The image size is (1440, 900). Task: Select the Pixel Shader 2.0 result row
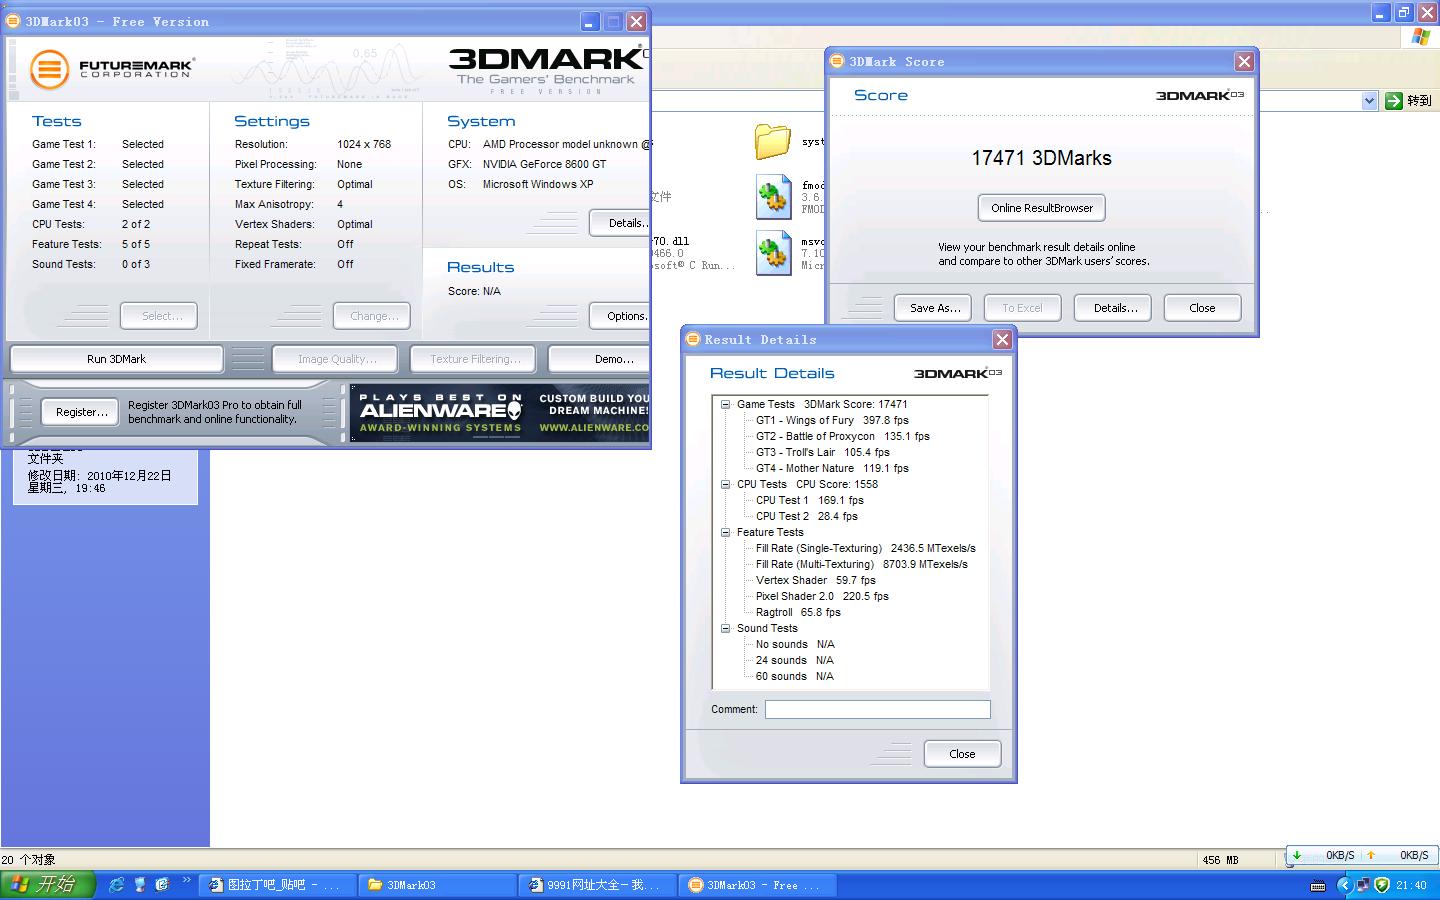822,596
